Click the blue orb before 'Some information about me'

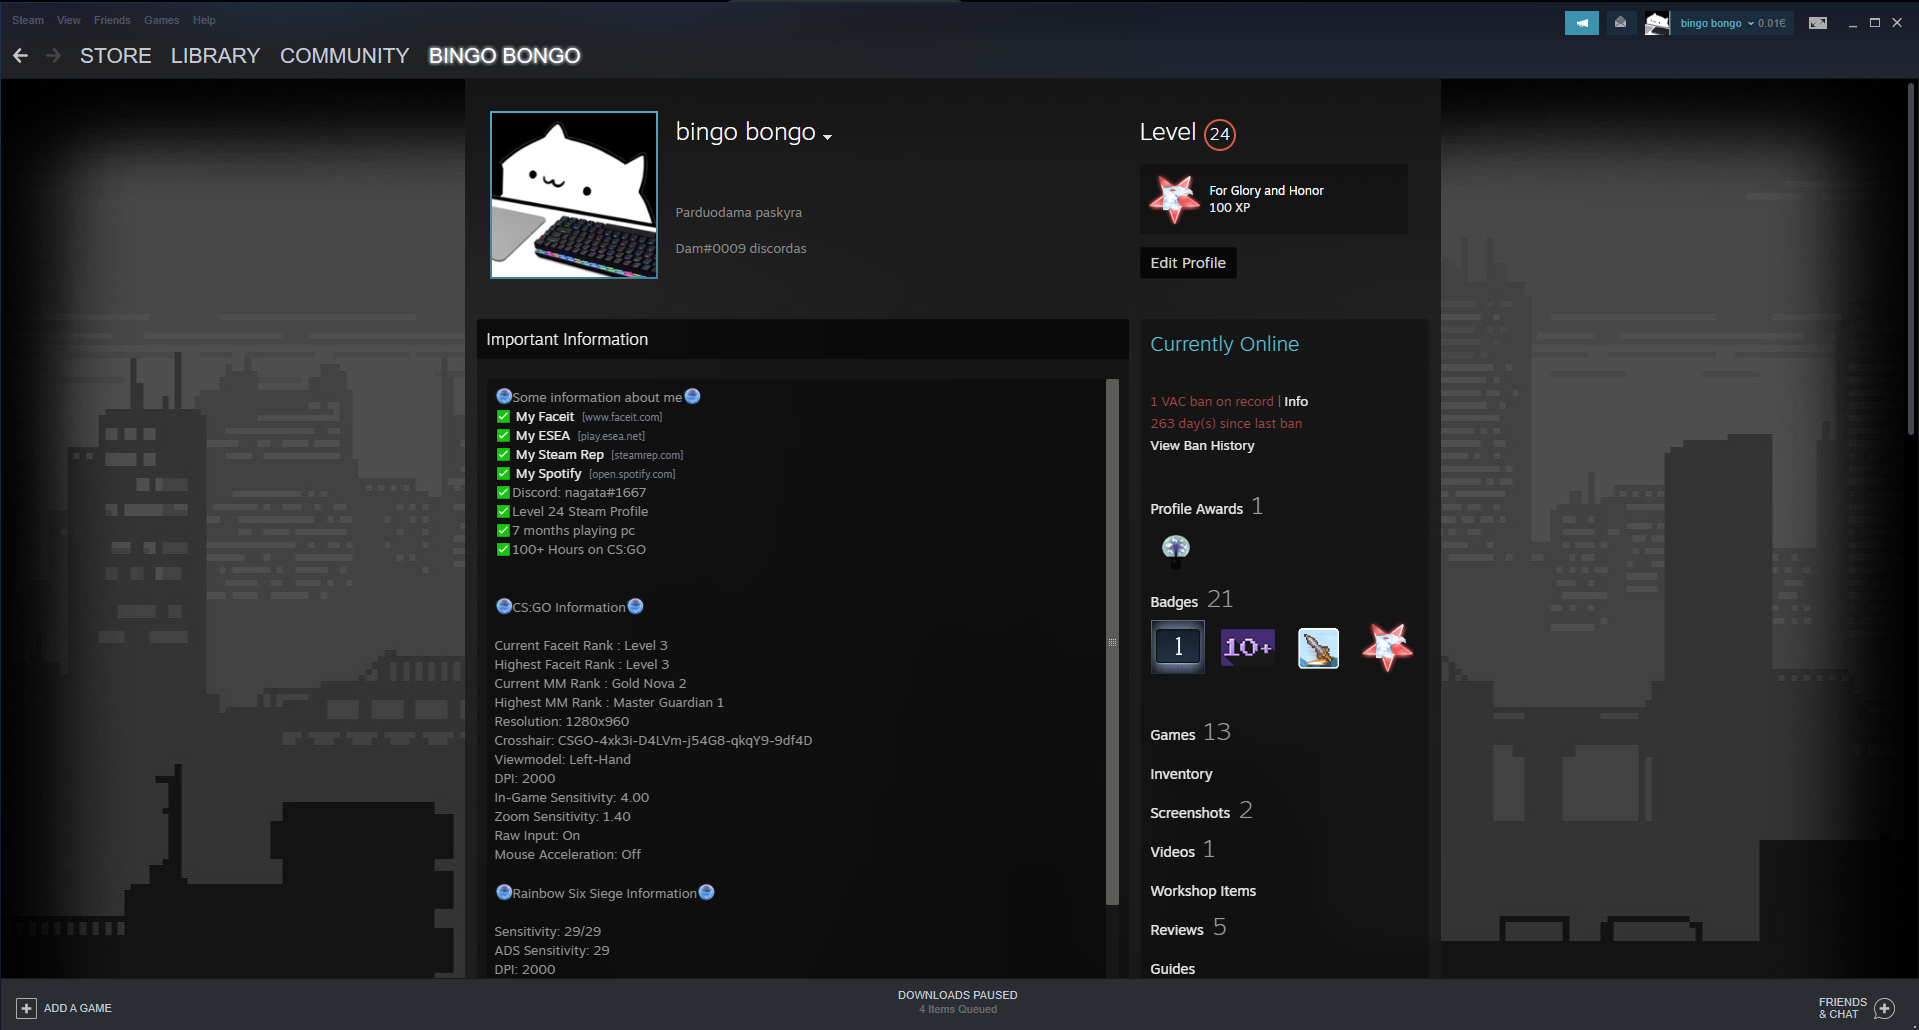click(504, 396)
